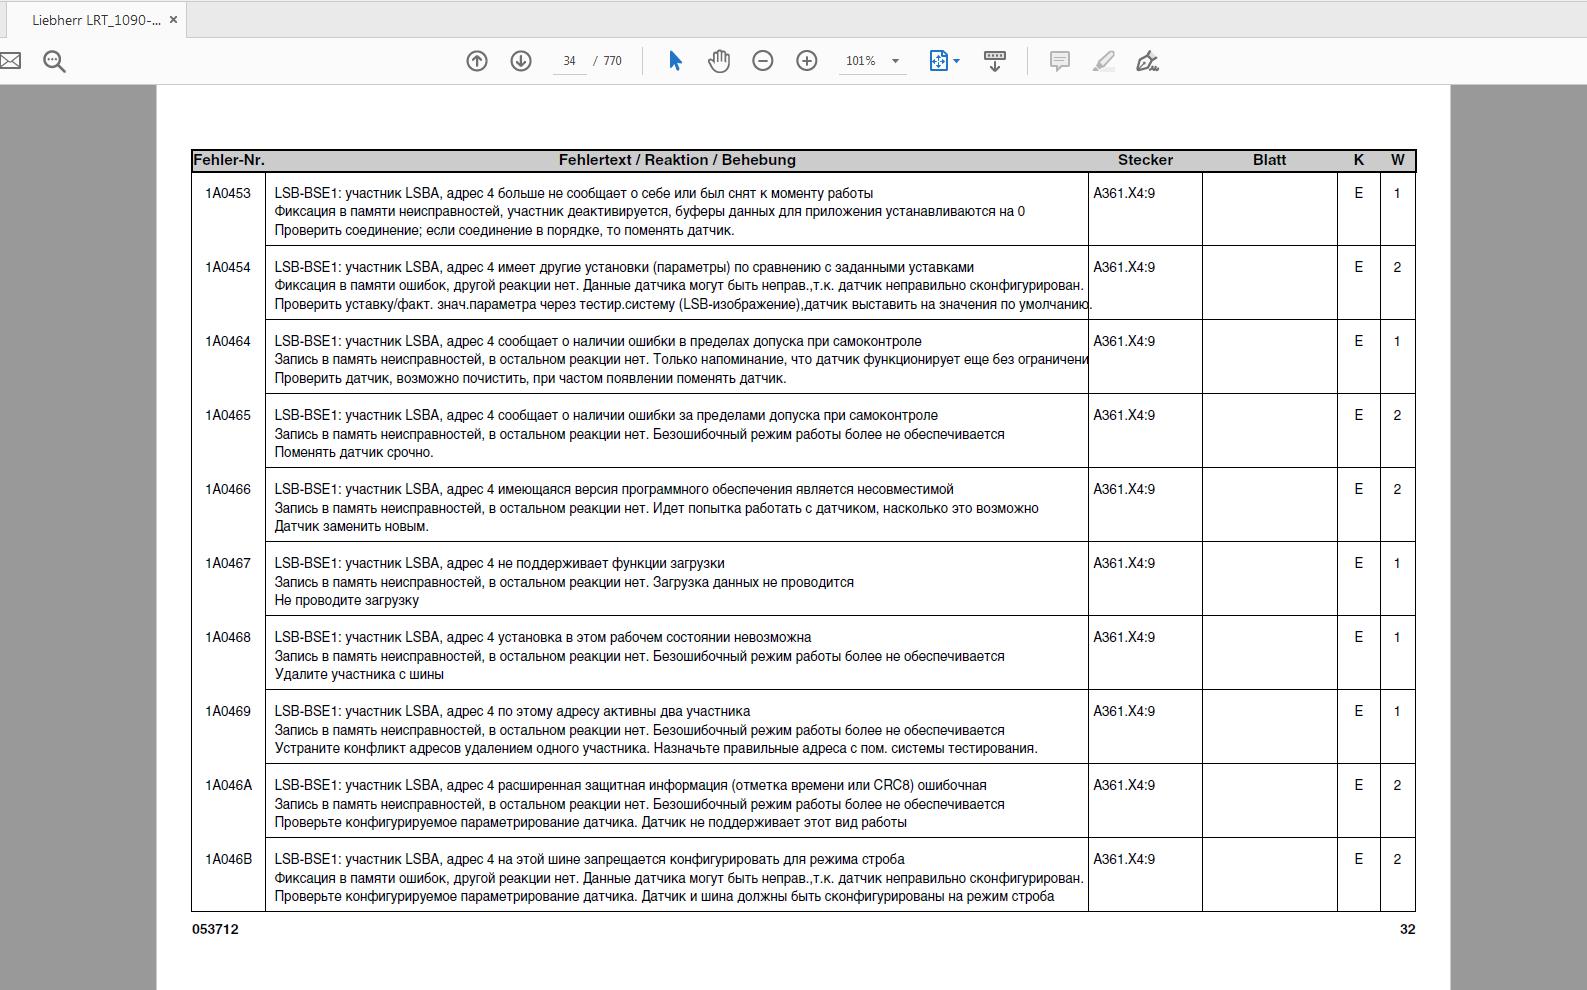Click the scrolling mode keyboard icon

[995, 61]
